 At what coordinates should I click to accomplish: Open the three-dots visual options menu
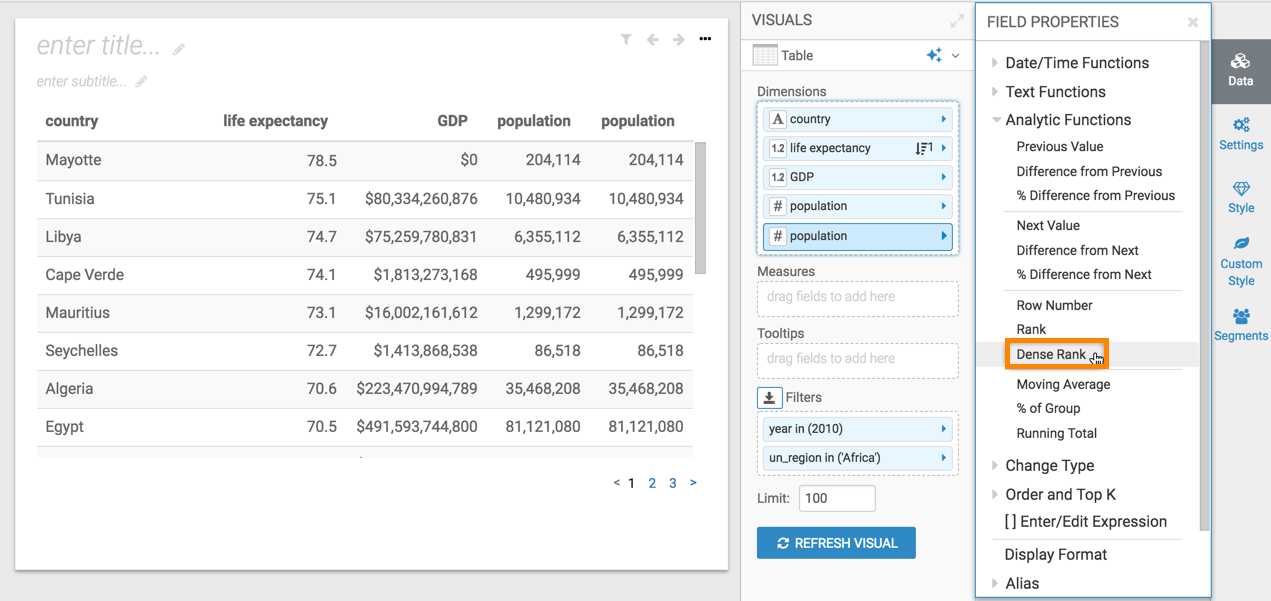click(x=705, y=39)
